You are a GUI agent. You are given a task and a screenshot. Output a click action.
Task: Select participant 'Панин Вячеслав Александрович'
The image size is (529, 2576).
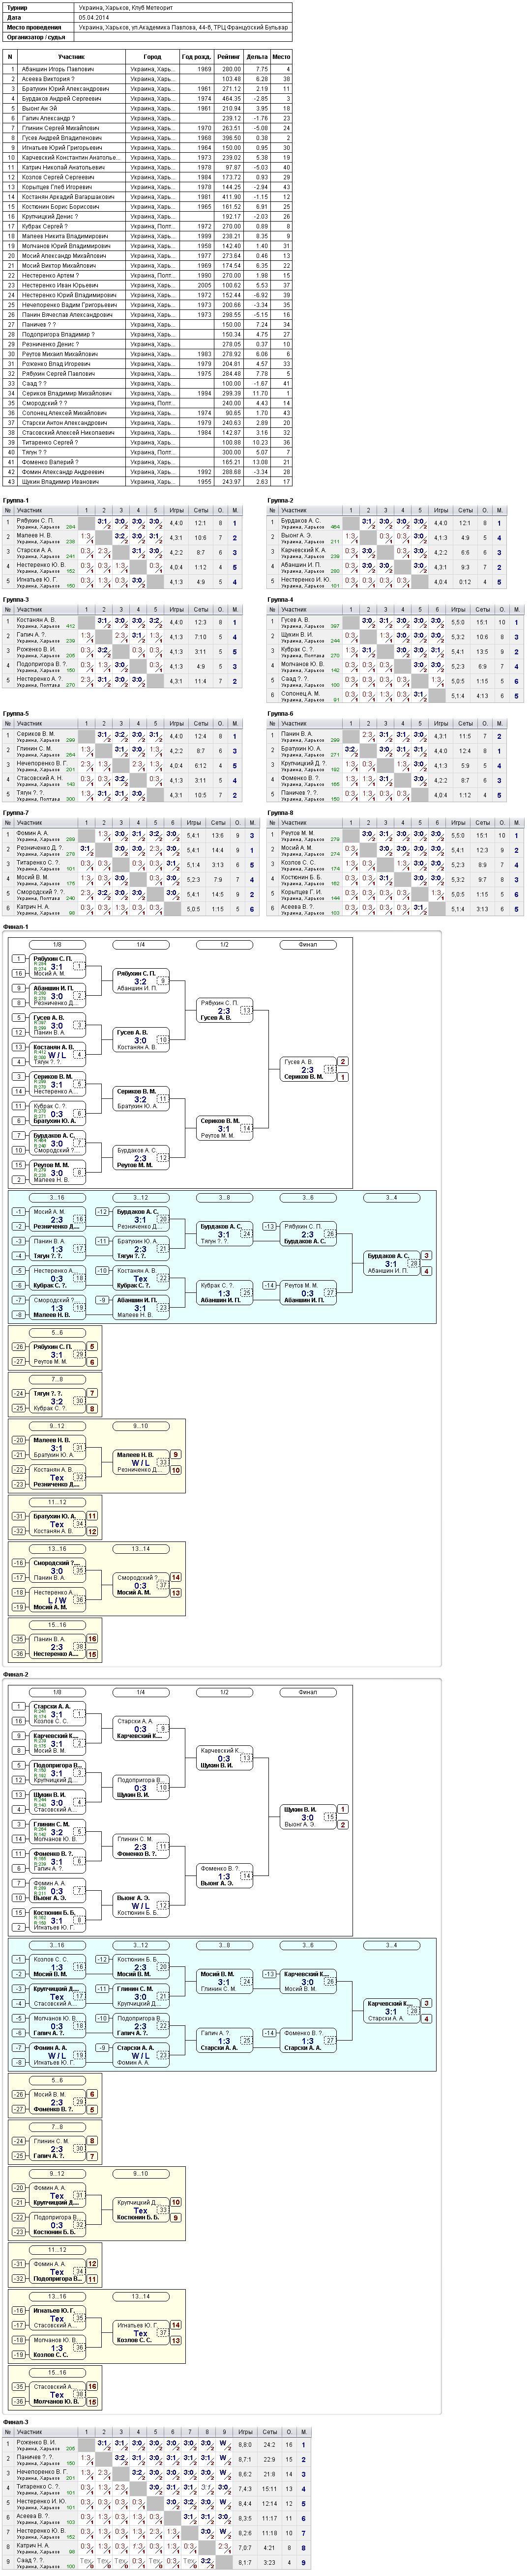coord(67,315)
